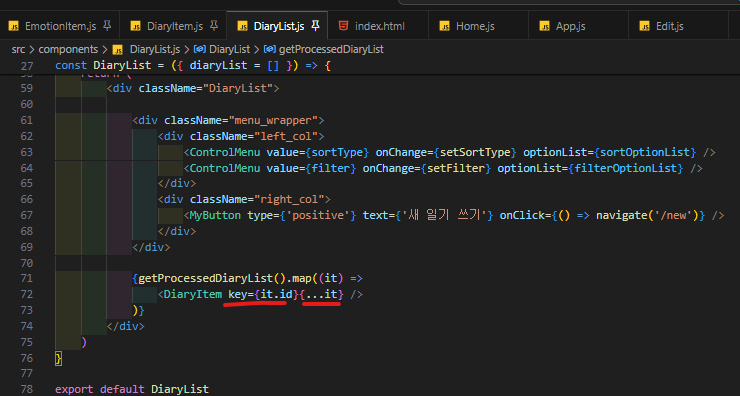This screenshot has height=396, width=740.
Task: Click the '/new' route string
Action: 673,215
